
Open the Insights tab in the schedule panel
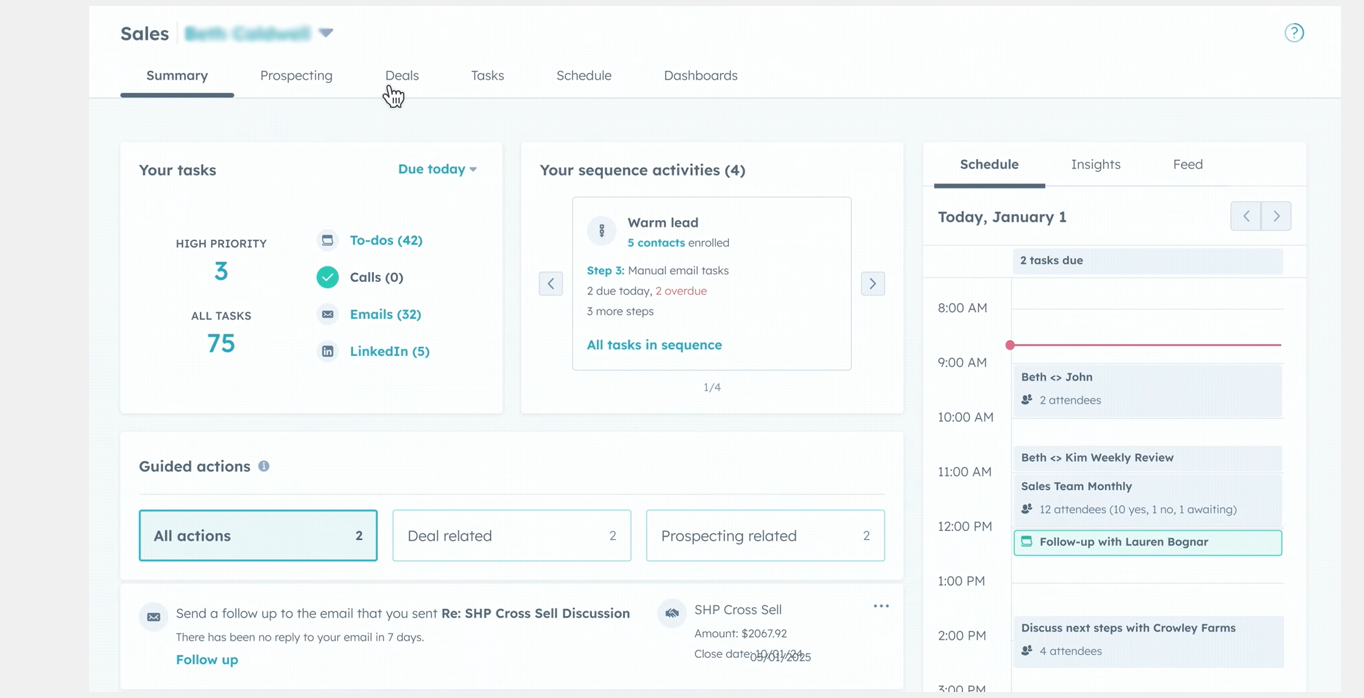click(1095, 164)
